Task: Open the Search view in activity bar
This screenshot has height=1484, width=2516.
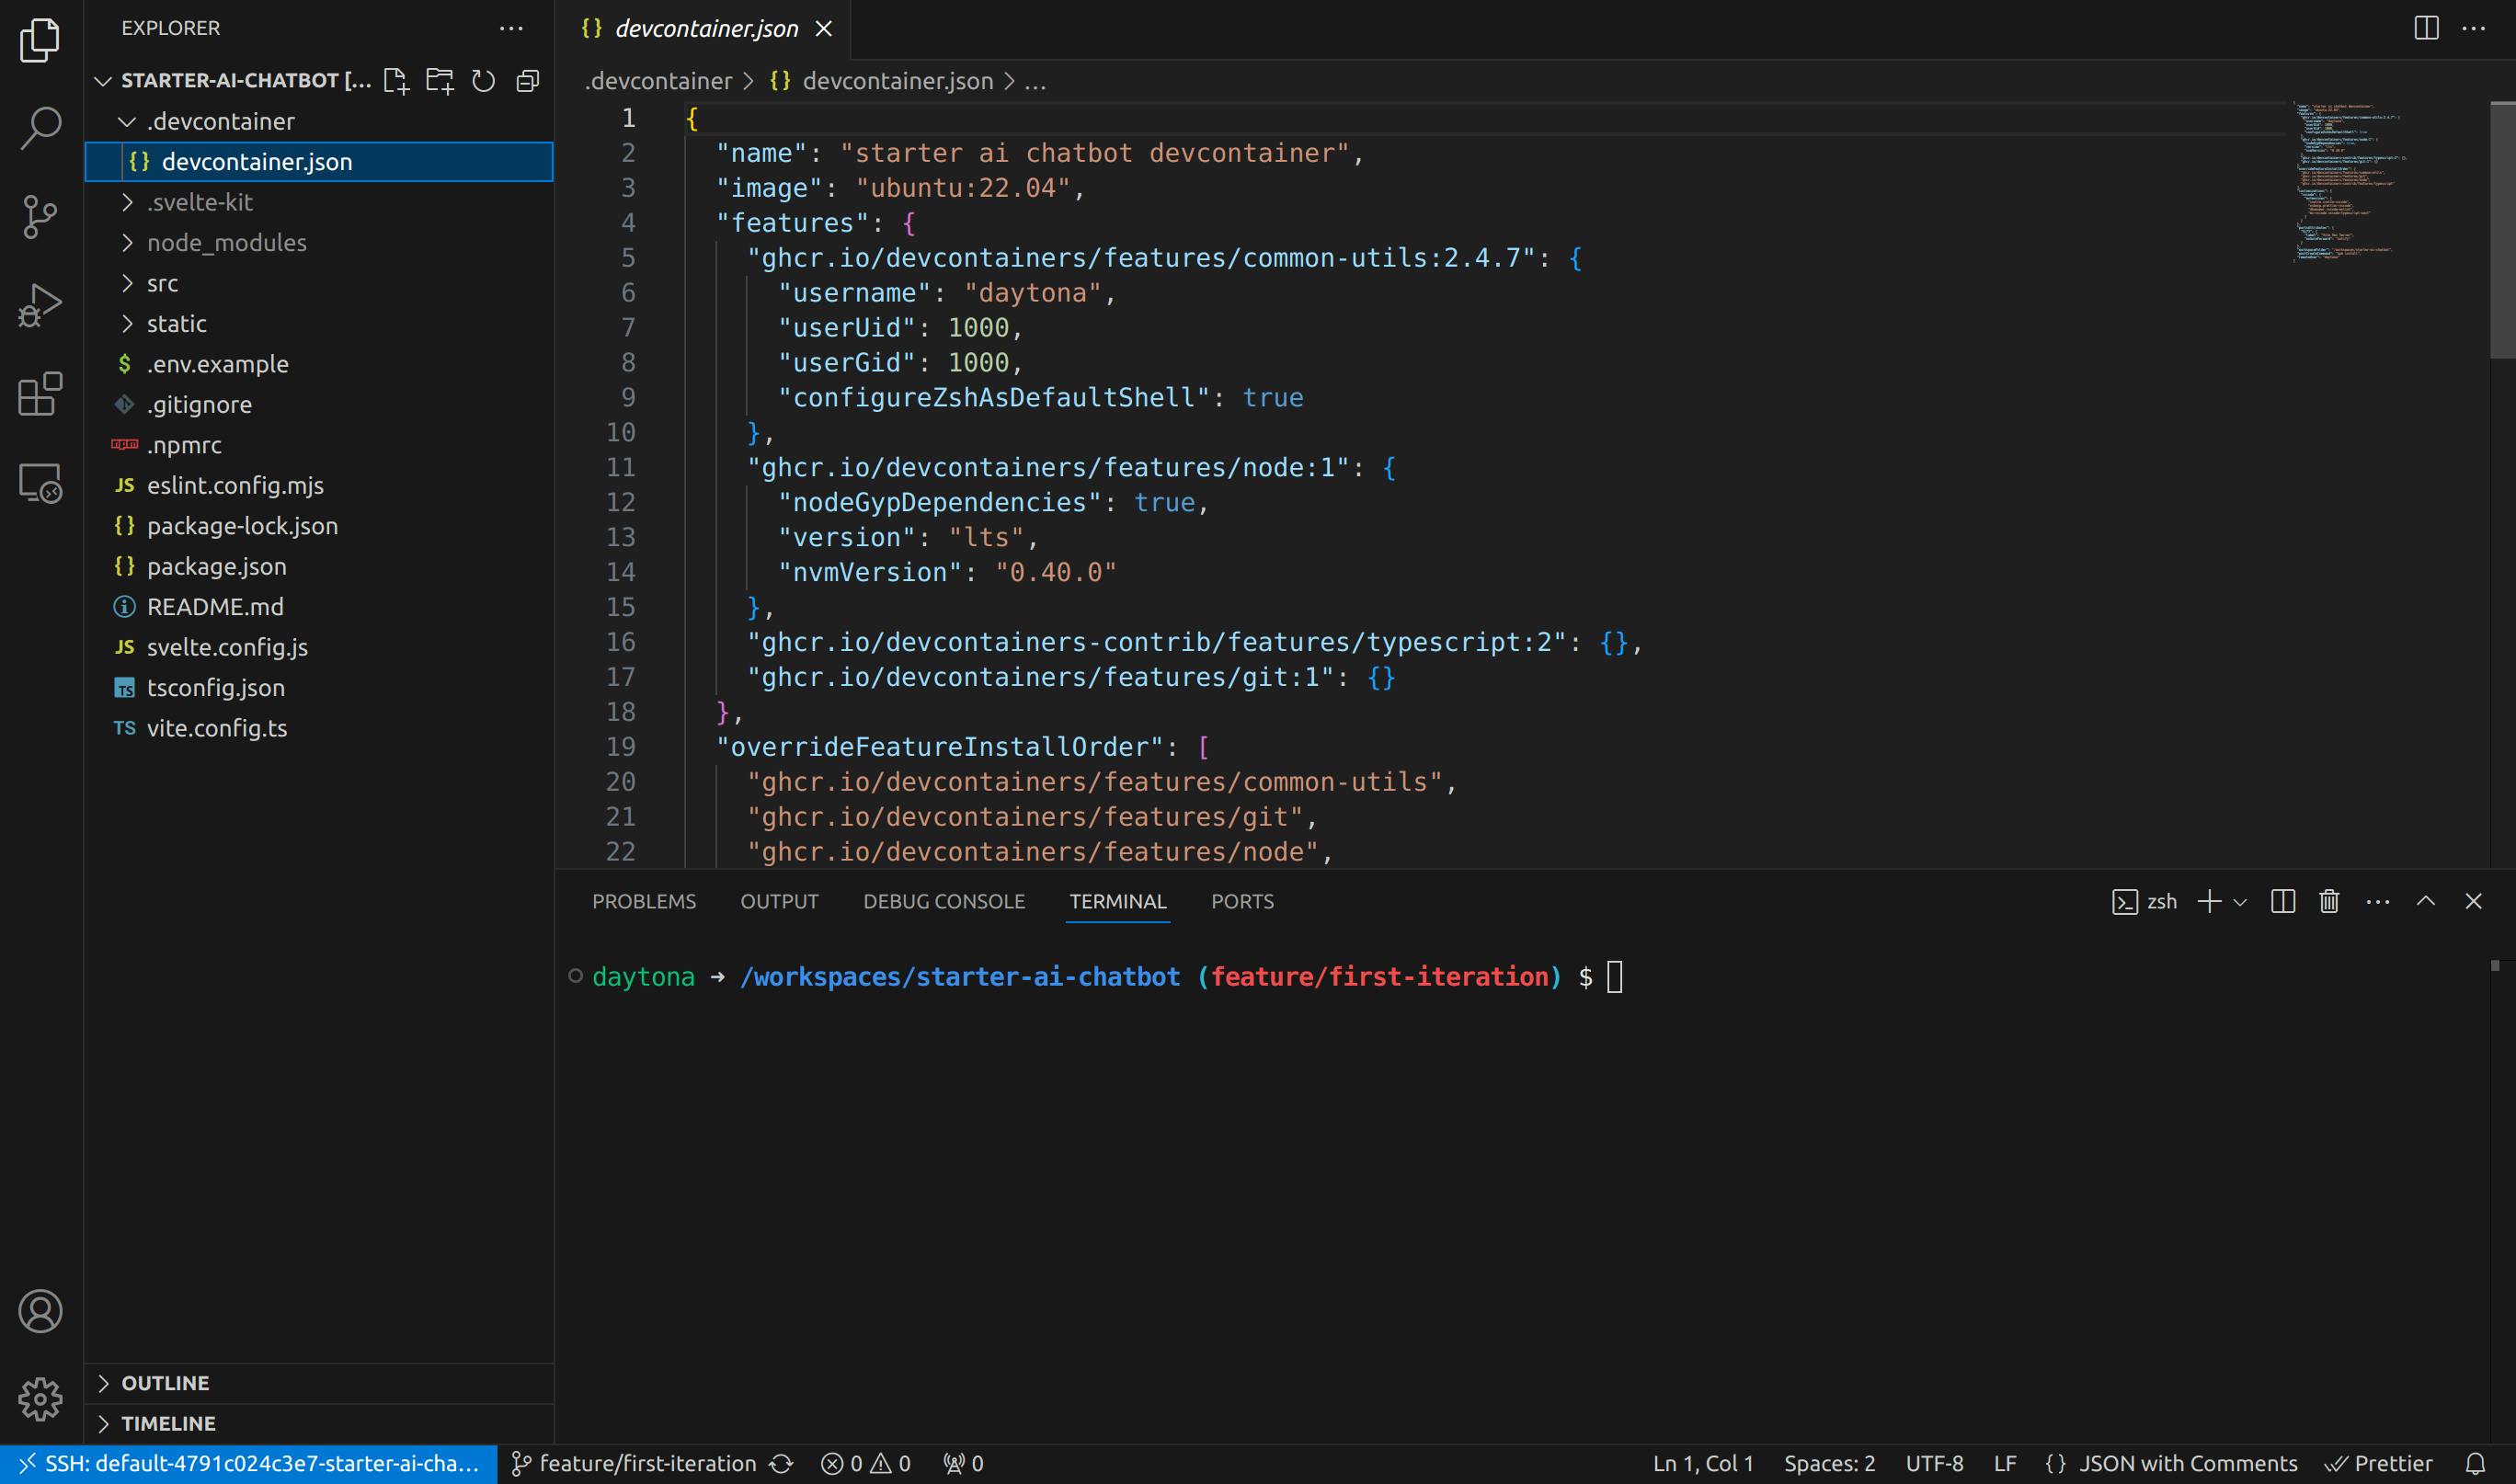Action: point(40,128)
